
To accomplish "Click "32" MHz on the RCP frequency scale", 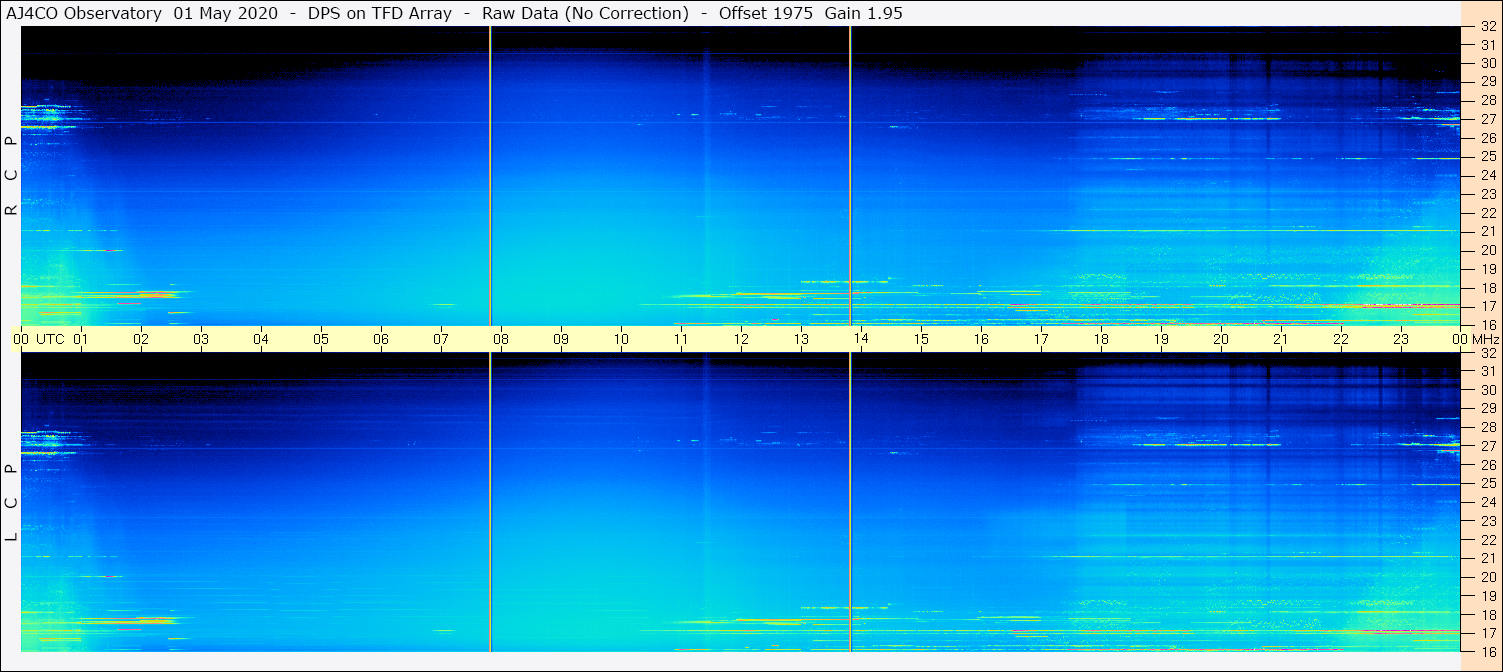I will coord(1487,27).
